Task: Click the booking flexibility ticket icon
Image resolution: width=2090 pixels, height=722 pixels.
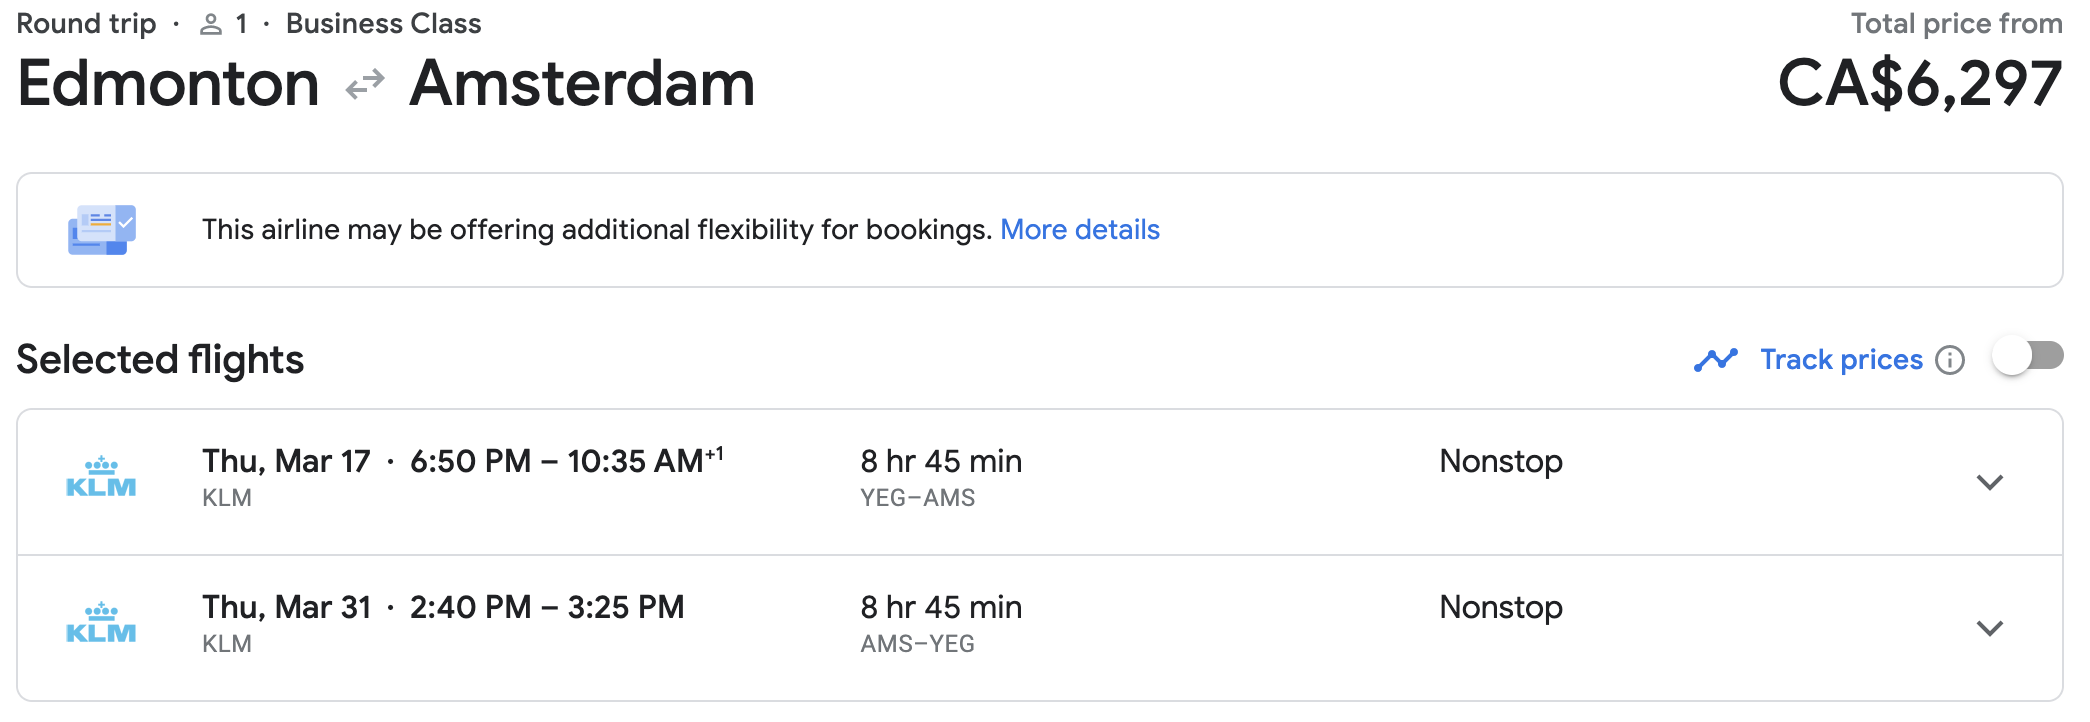Action: [102, 230]
